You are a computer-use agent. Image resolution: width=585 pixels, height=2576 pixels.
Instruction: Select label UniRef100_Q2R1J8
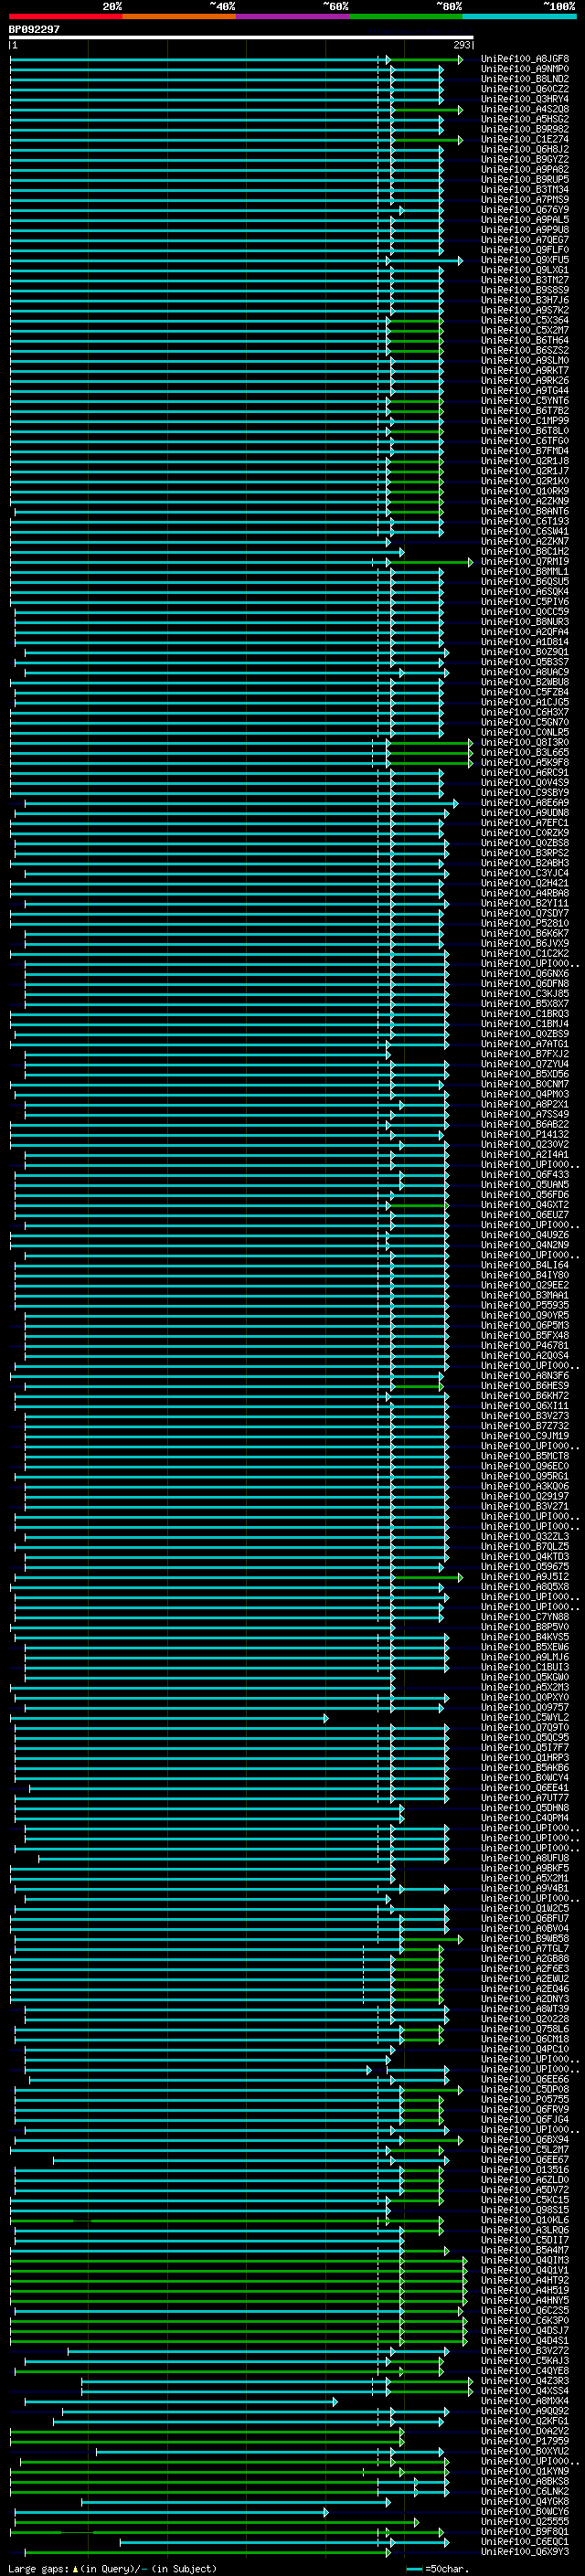525,461
